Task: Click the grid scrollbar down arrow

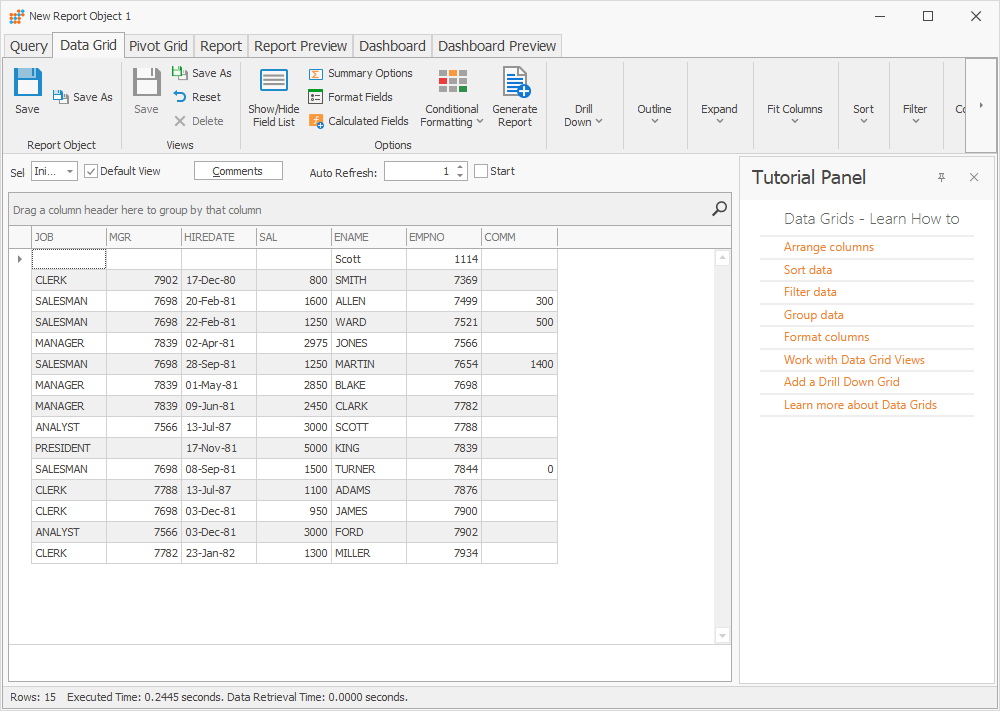Action: tap(722, 634)
